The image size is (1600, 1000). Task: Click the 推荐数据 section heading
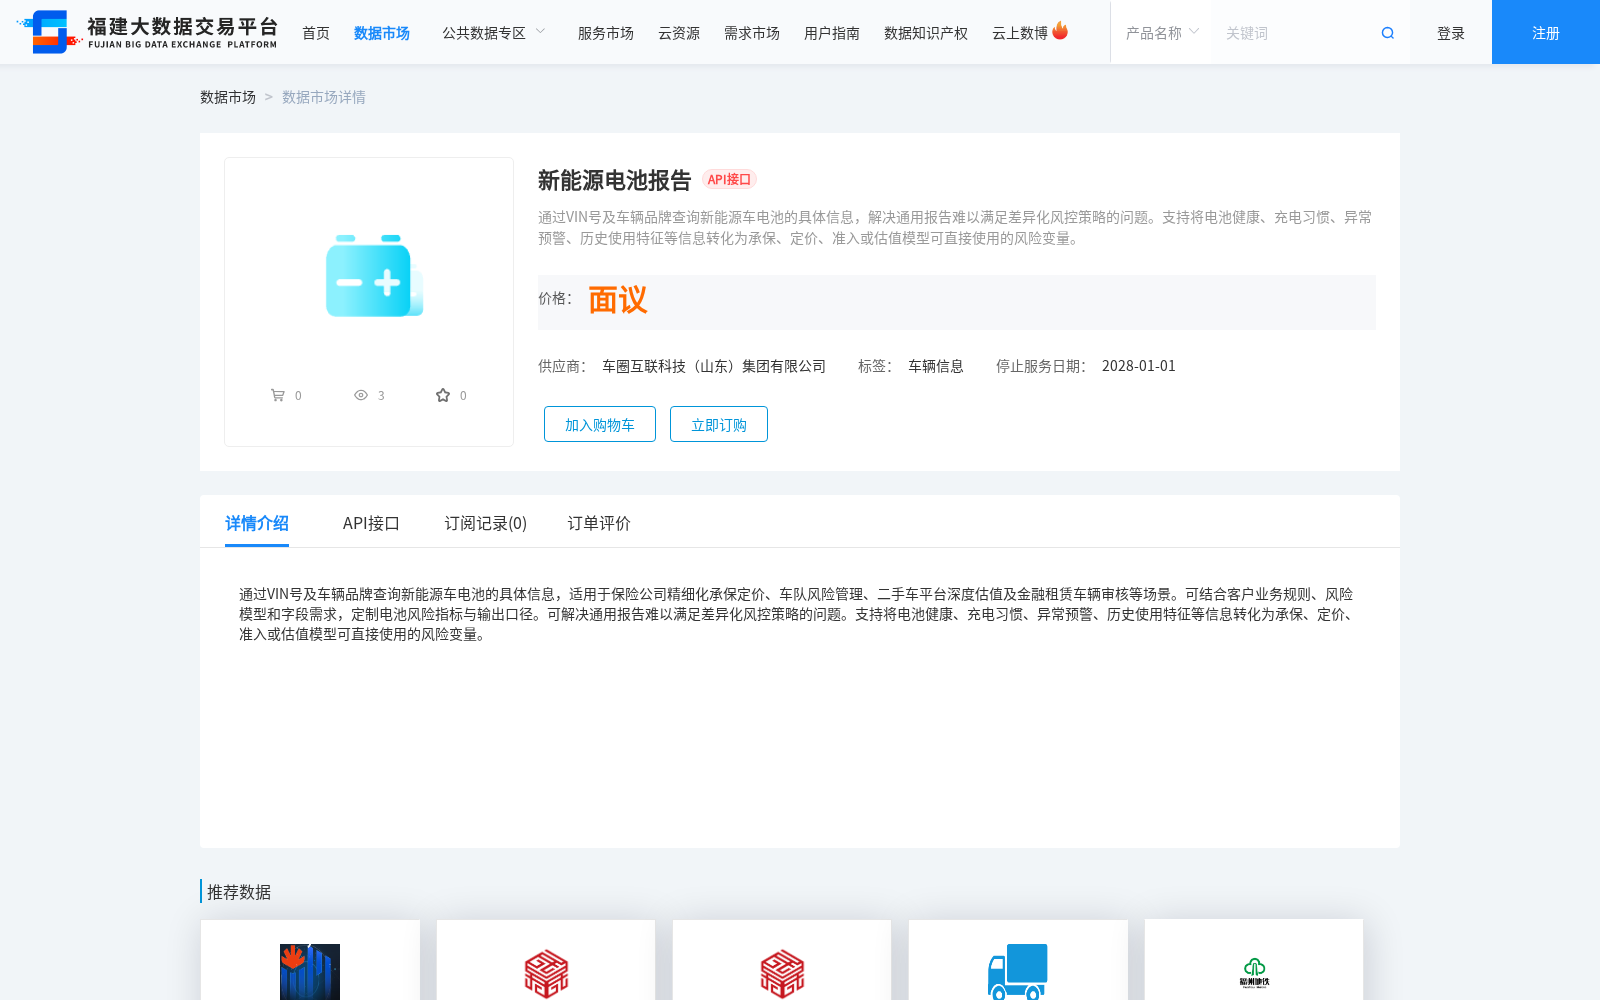pos(239,892)
